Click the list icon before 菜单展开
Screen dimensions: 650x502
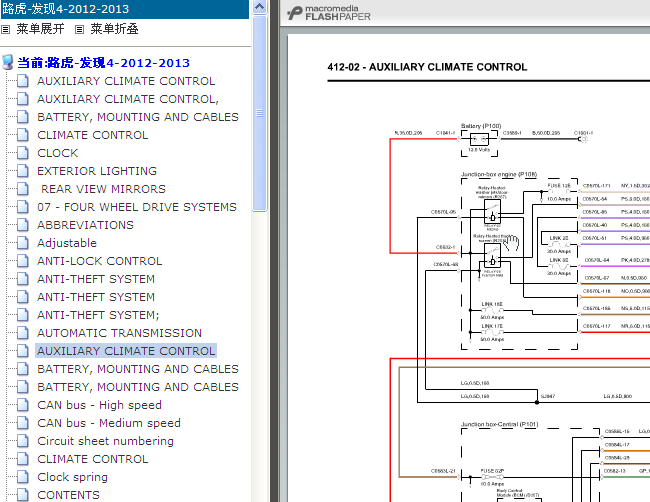(6, 30)
